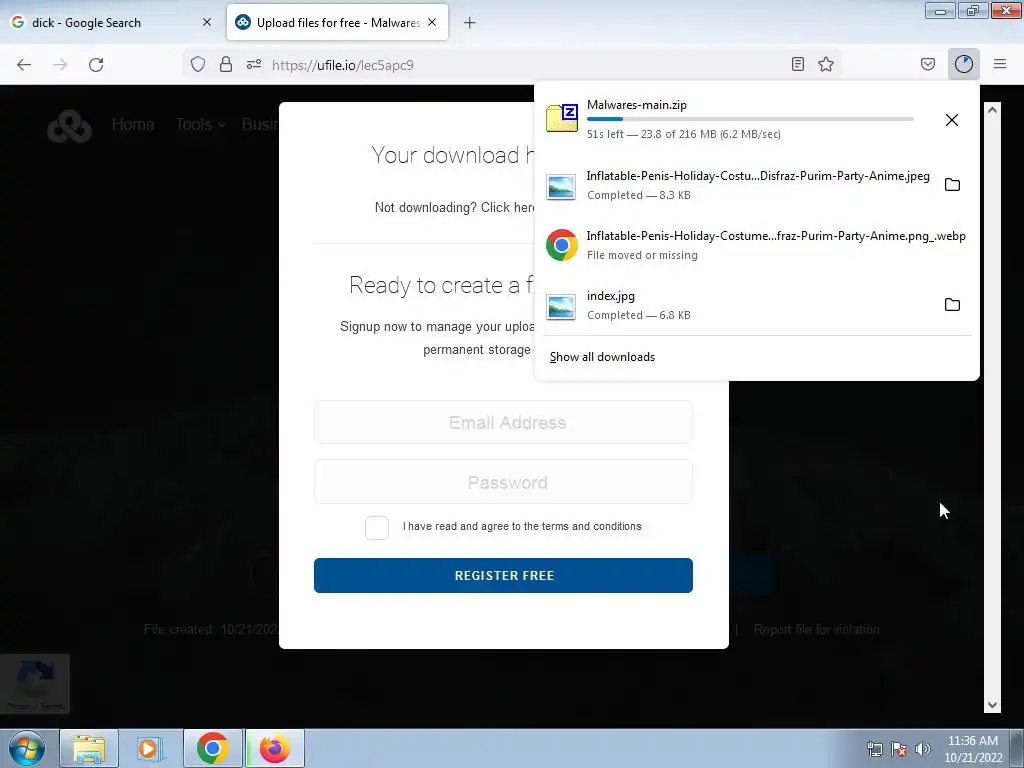The image size is (1024, 768).
Task: Click Show all downloads
Action: (602, 357)
